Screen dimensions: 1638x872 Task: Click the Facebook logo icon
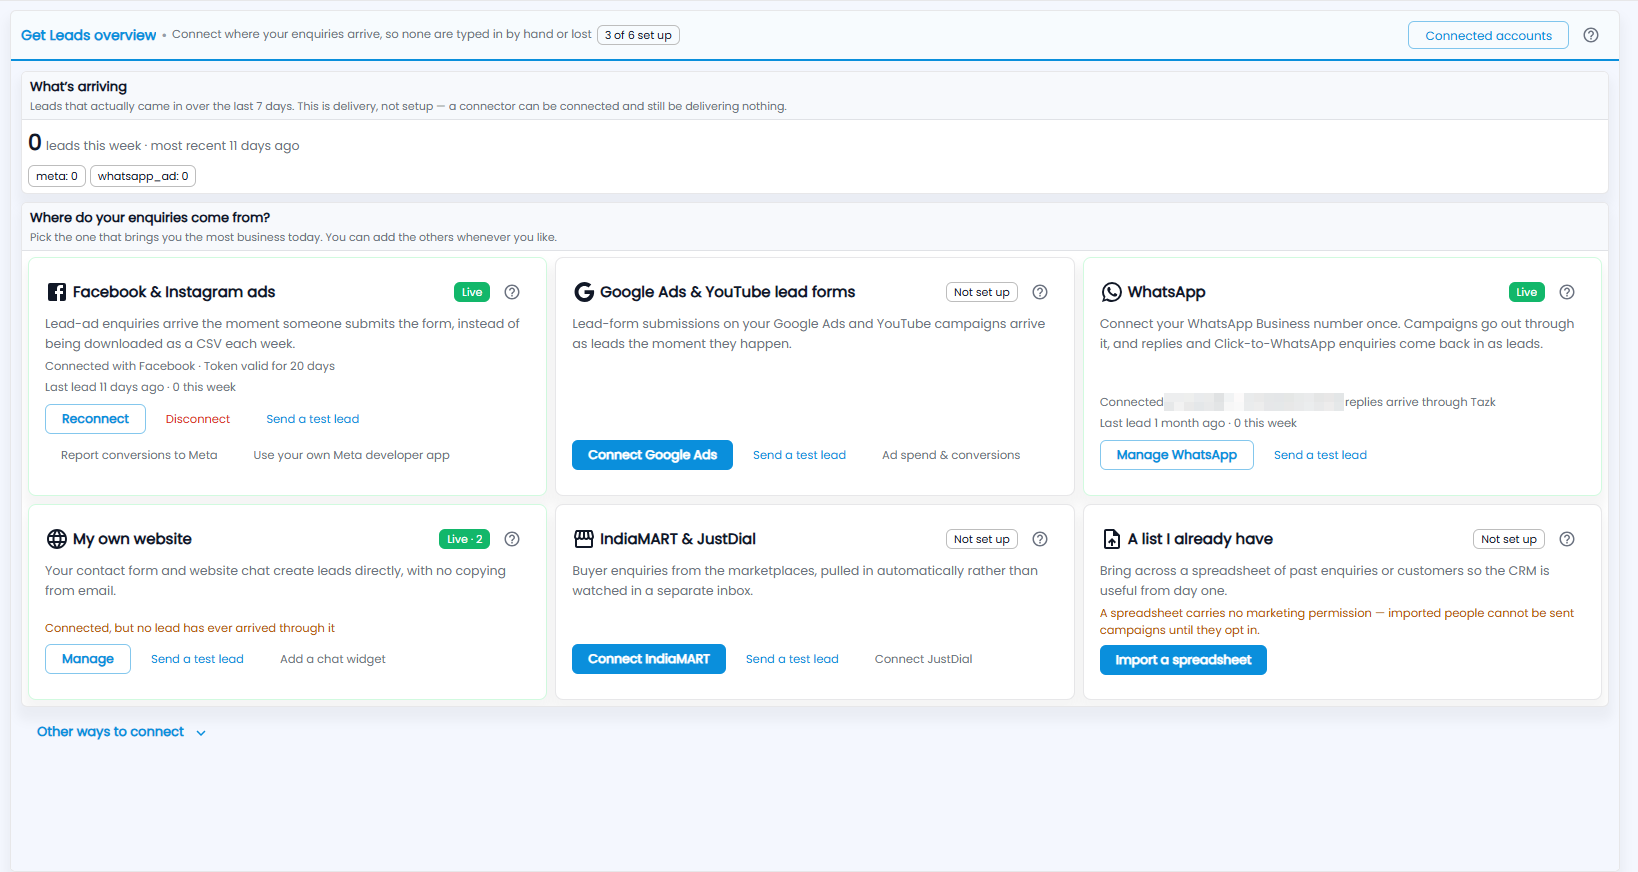coord(57,292)
